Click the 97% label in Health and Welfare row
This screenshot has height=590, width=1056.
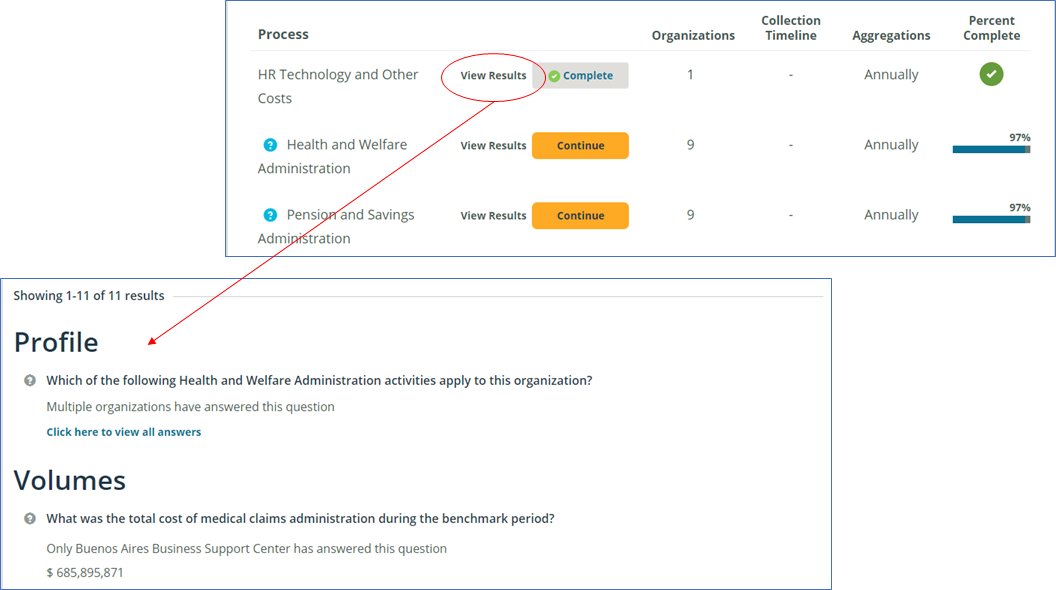pos(1020,137)
